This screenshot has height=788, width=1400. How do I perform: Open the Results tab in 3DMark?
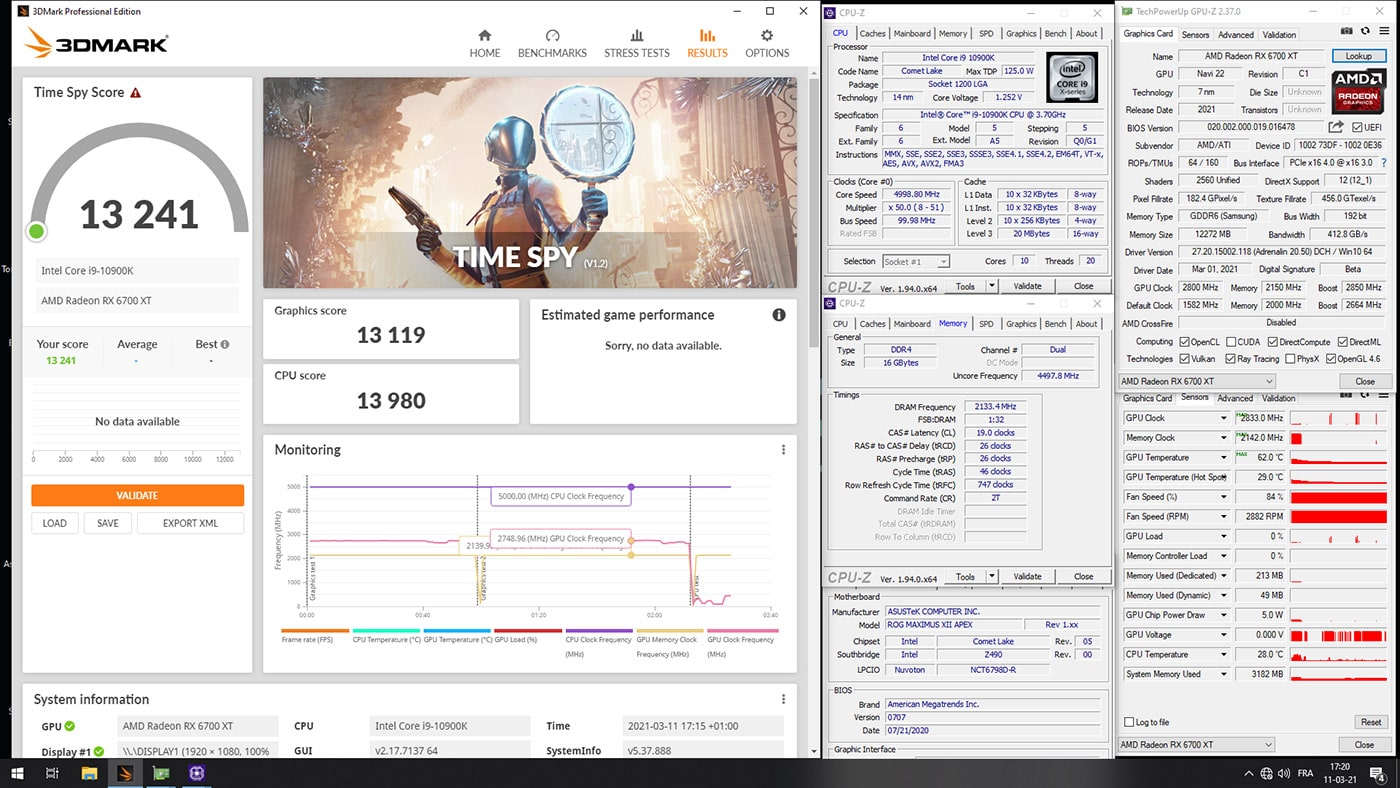pos(707,43)
